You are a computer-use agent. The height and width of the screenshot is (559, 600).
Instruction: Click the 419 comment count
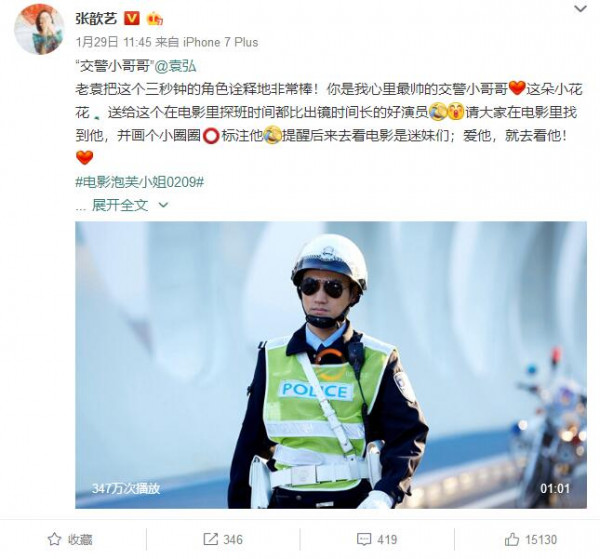click(387, 539)
